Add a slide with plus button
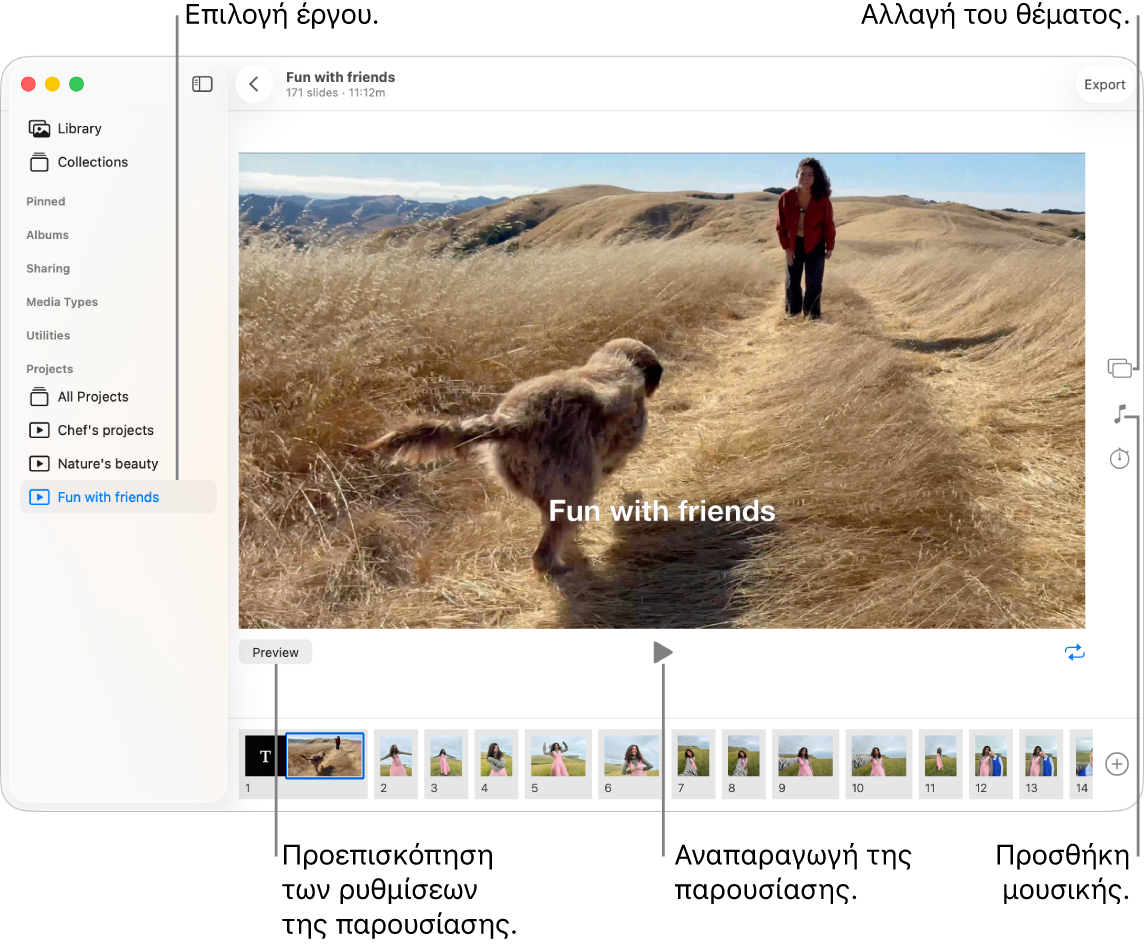 coord(1117,764)
